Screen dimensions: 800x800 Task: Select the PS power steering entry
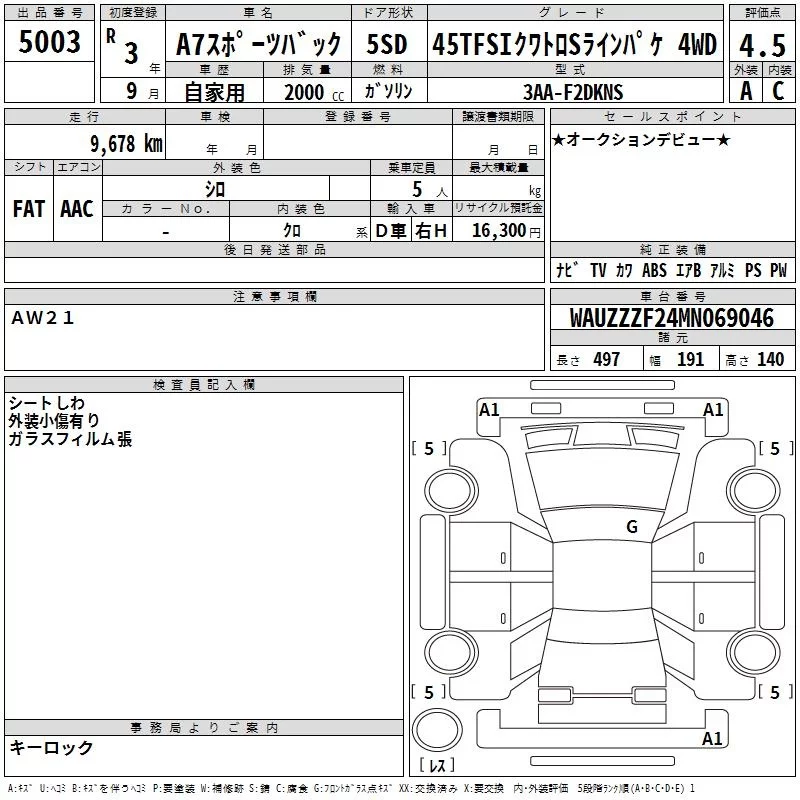[753, 270]
